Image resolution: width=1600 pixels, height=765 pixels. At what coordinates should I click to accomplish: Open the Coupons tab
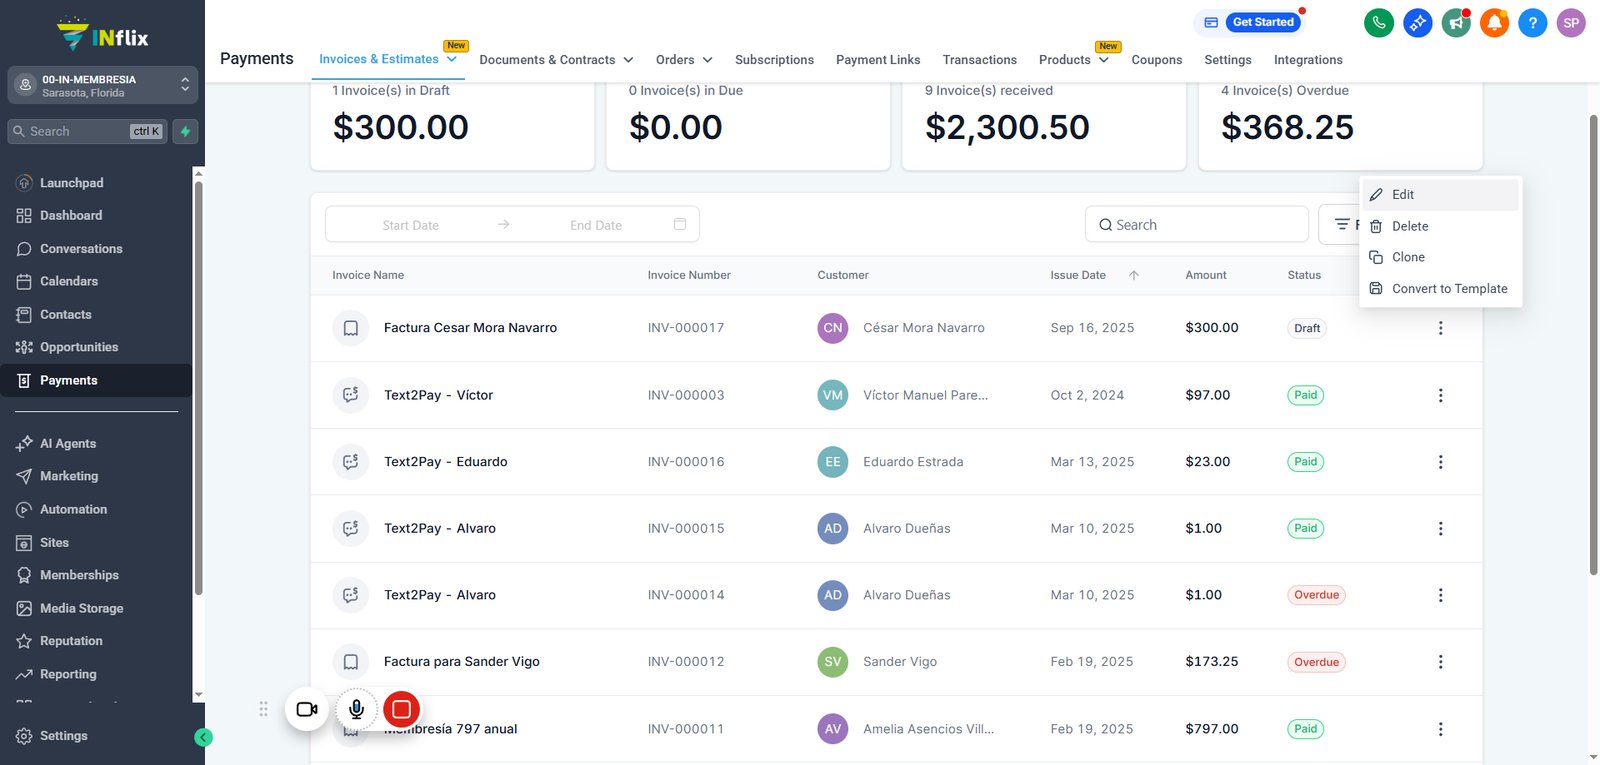click(1157, 60)
